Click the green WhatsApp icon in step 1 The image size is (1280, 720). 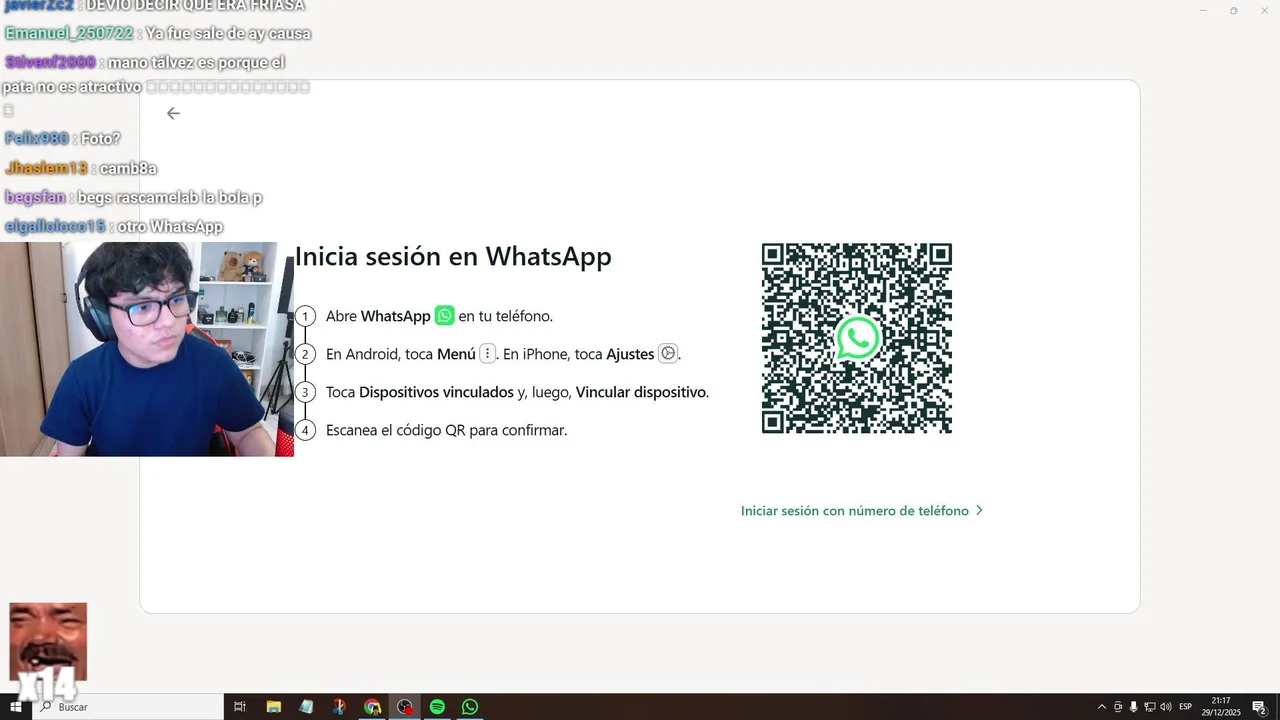point(444,315)
